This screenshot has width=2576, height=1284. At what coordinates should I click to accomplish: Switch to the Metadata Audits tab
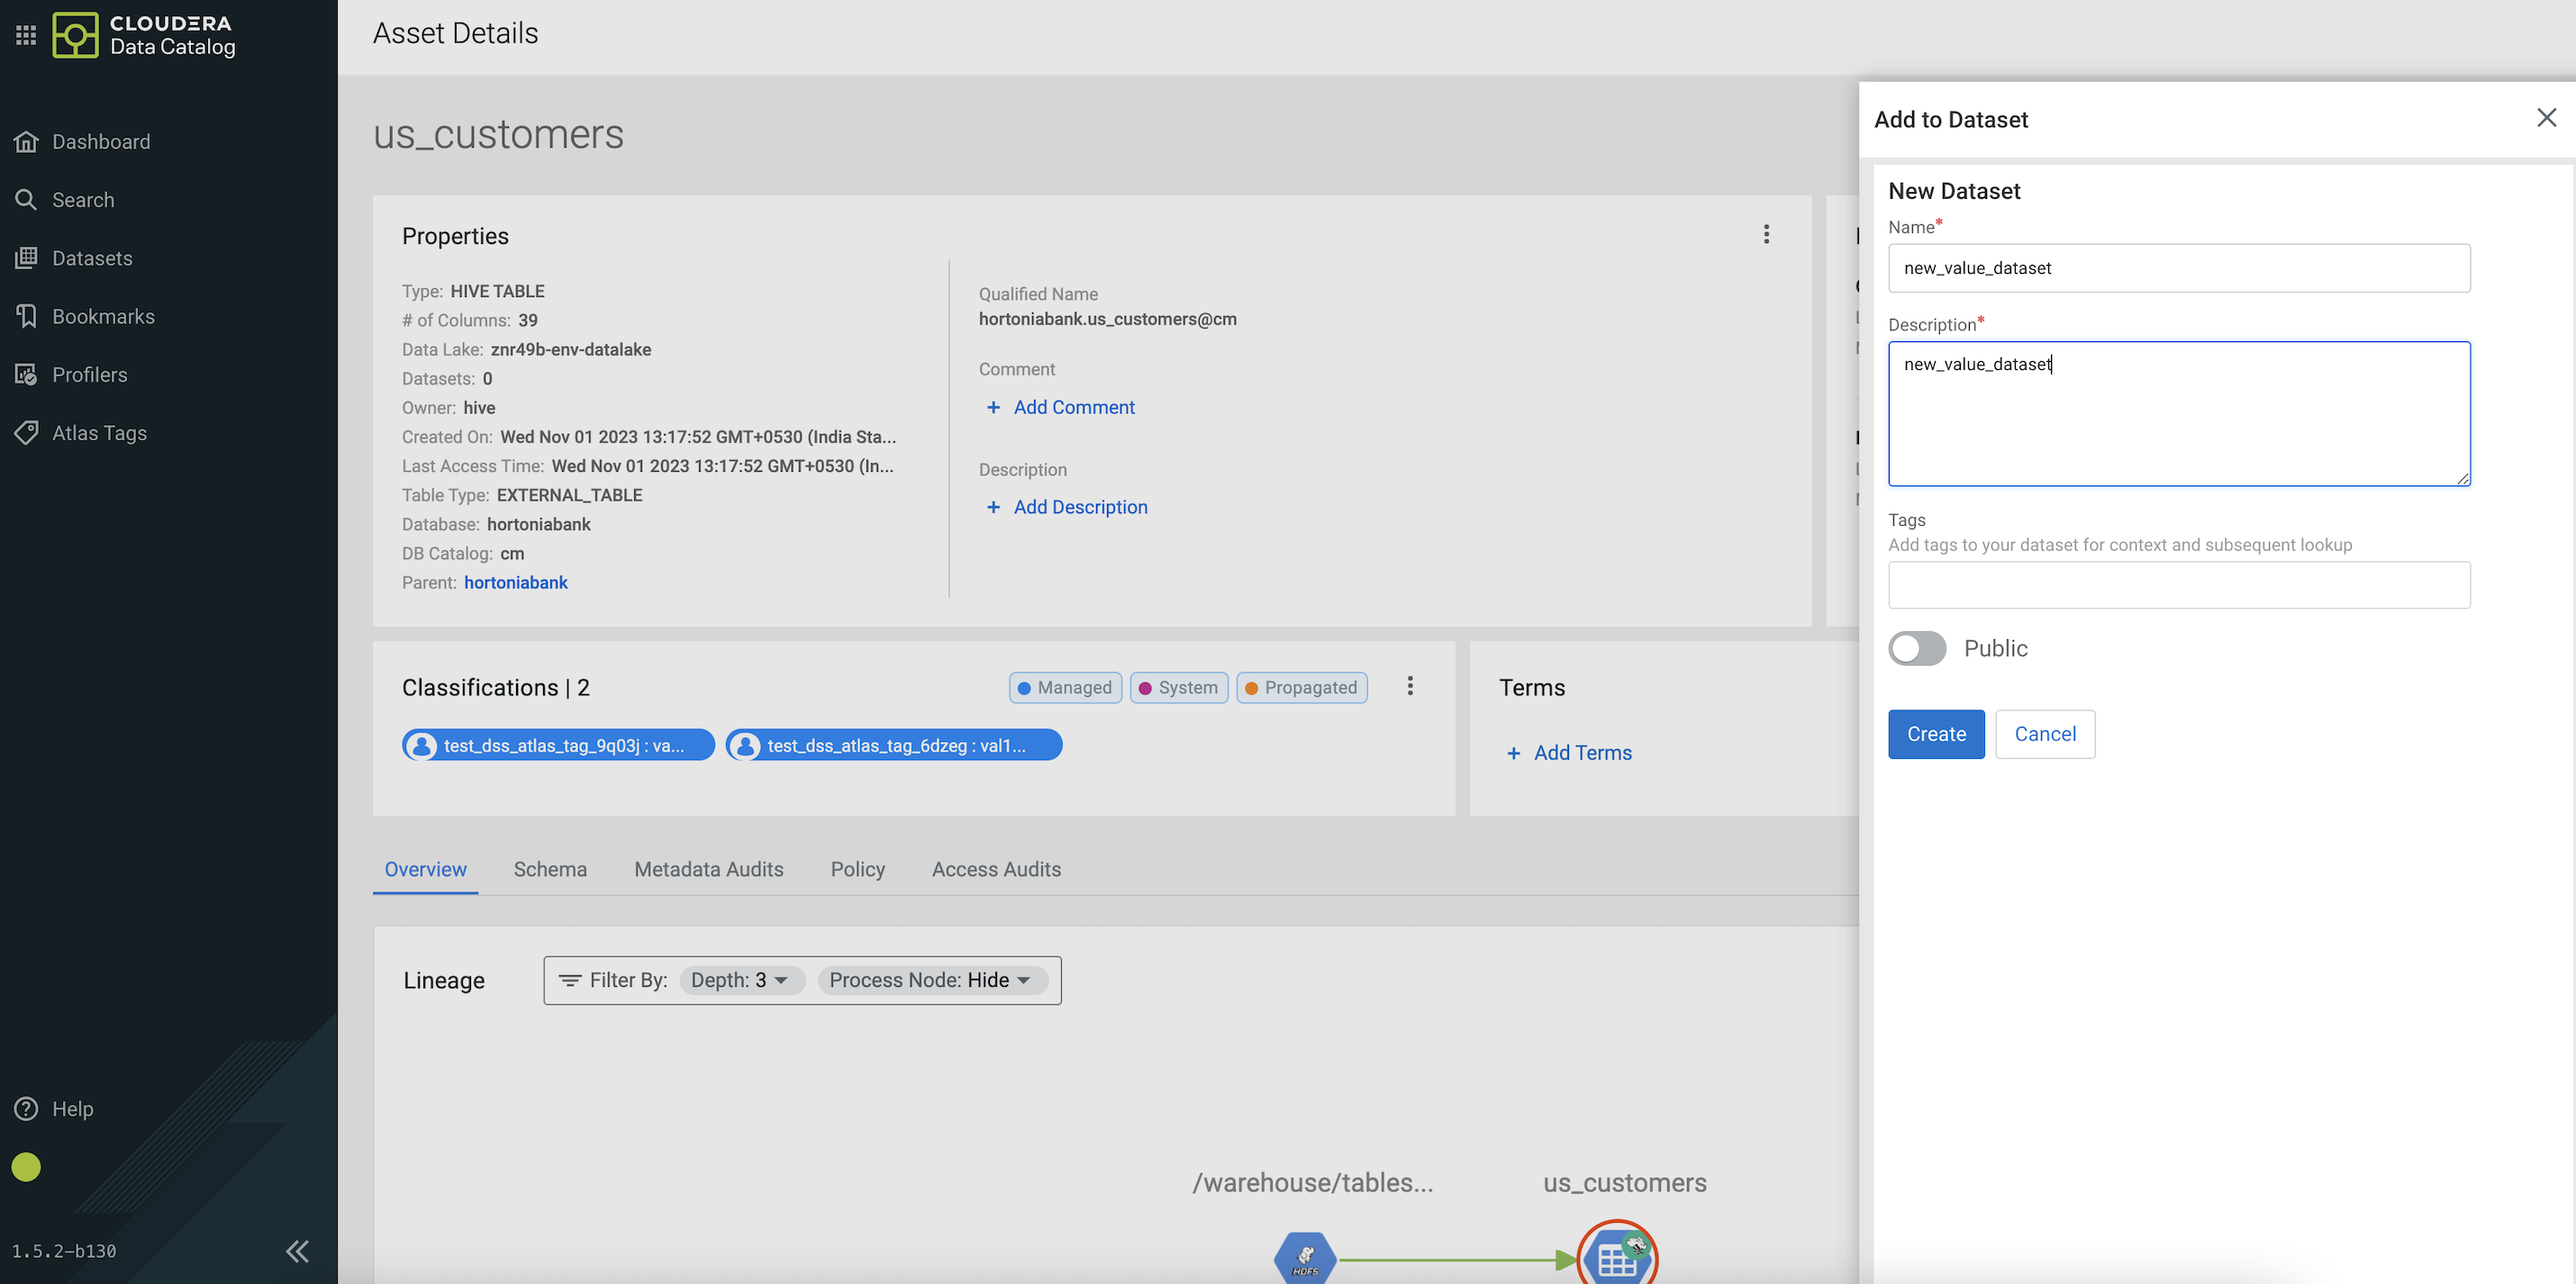coord(708,869)
